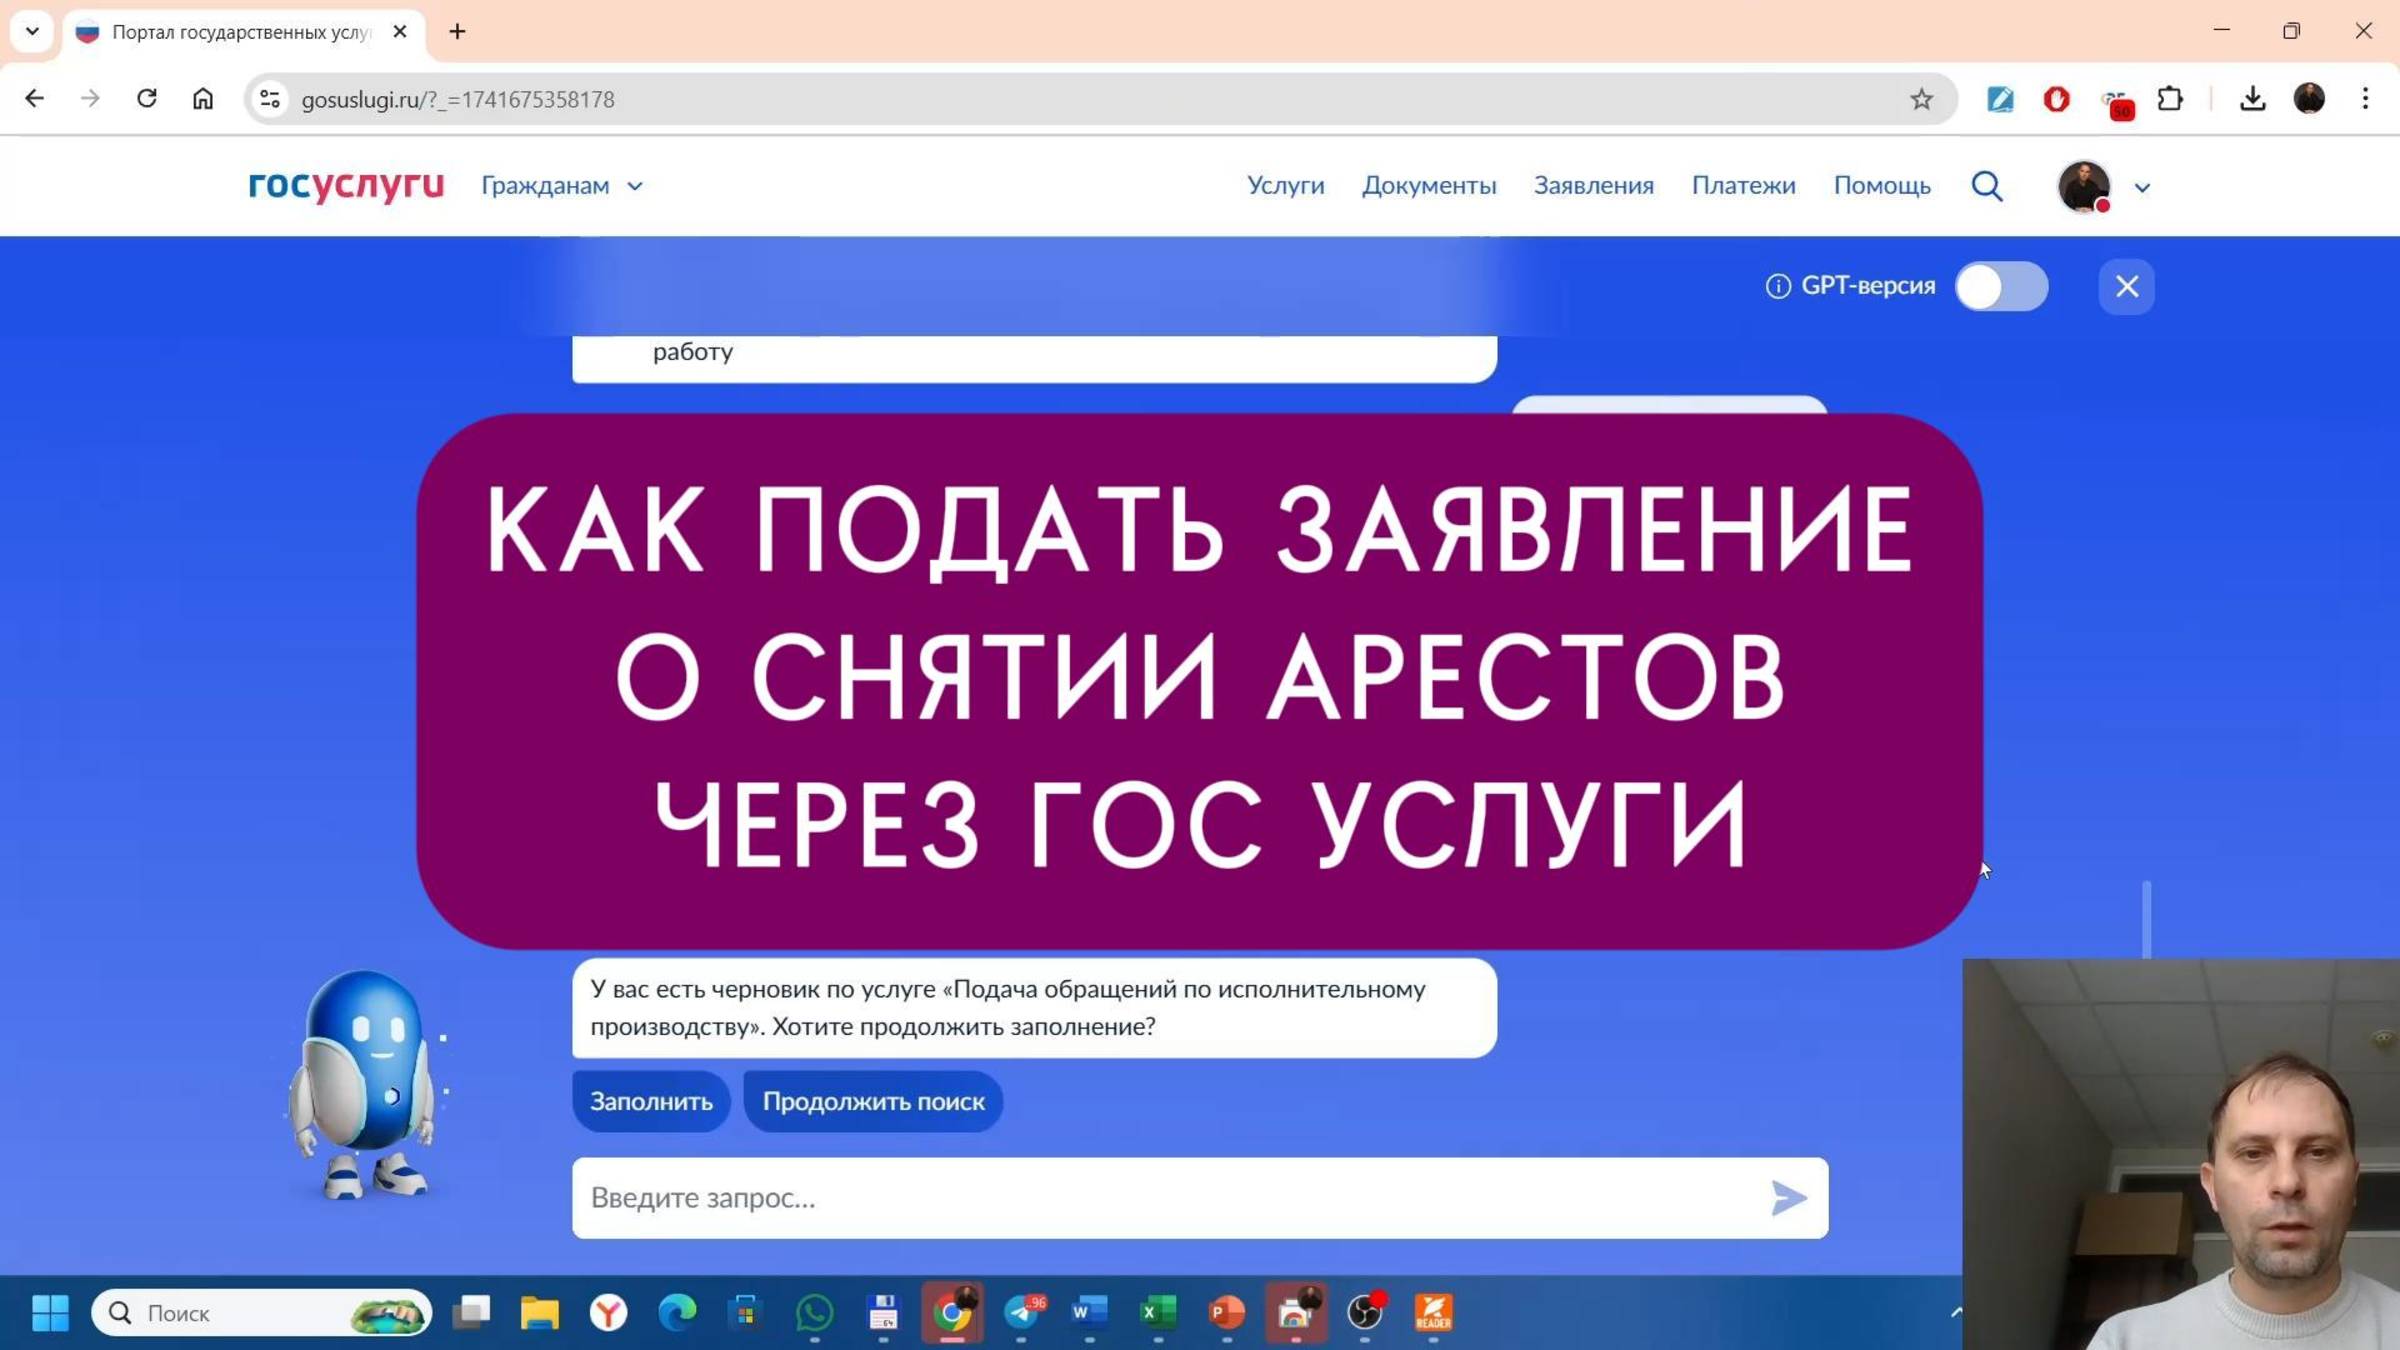Open Chrome's three-dot menu
The width and height of the screenshot is (2400, 1350).
(2365, 98)
